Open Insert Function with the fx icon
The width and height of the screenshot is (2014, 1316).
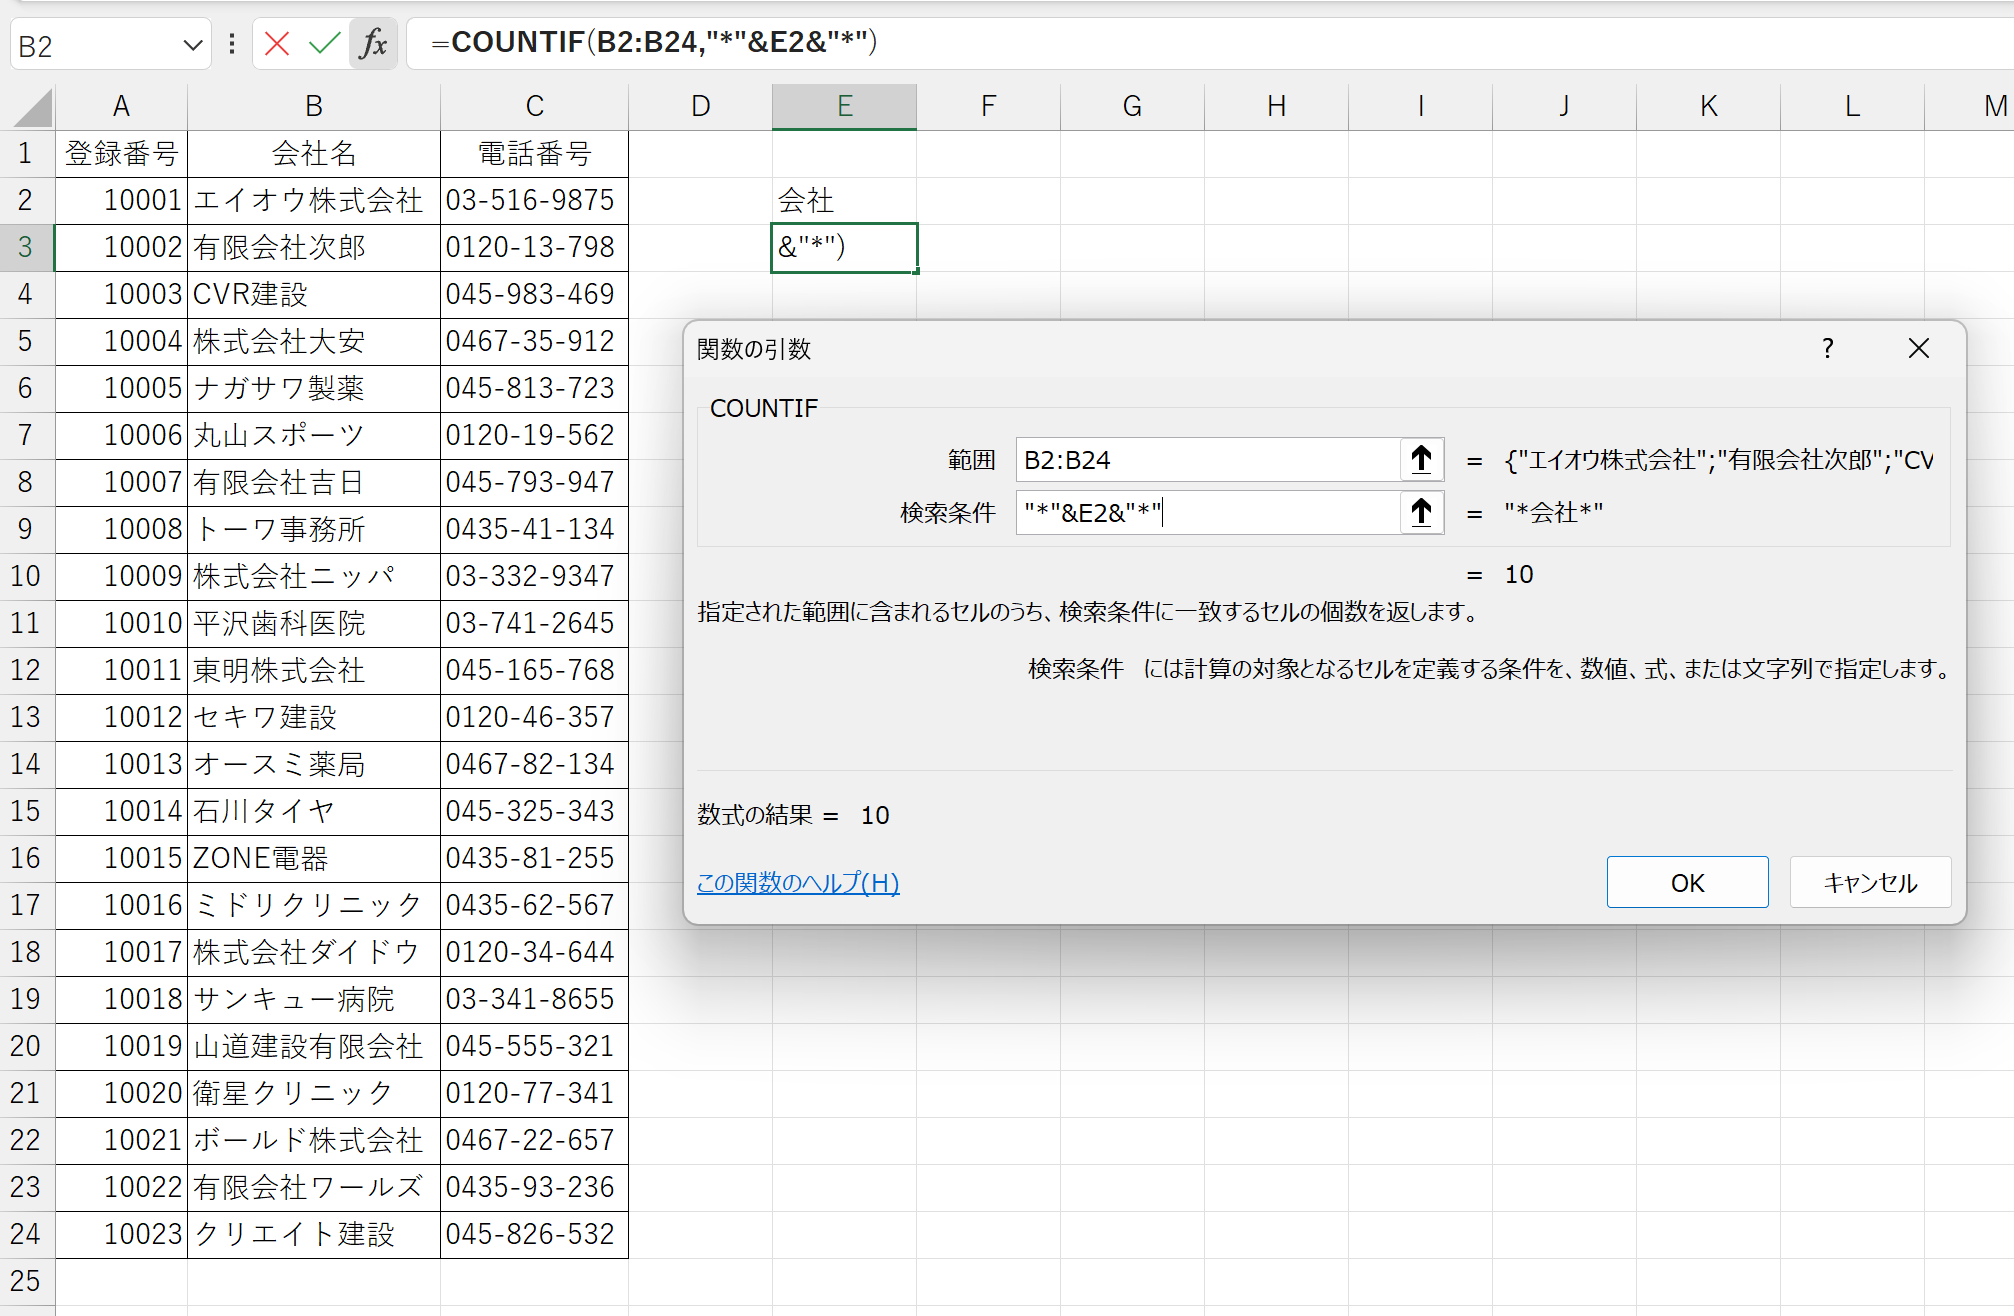[x=373, y=44]
